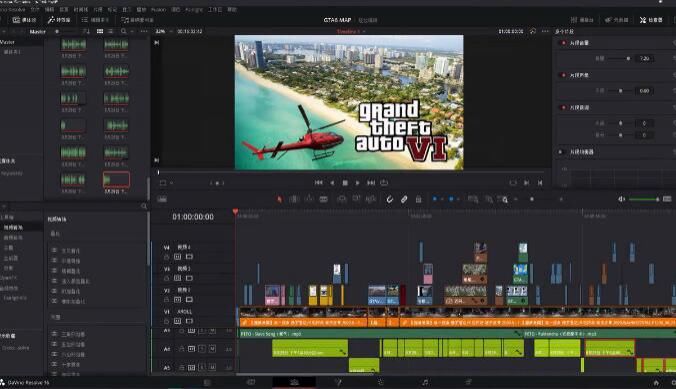
Task: Click the Loop playback icon
Action: (384, 183)
